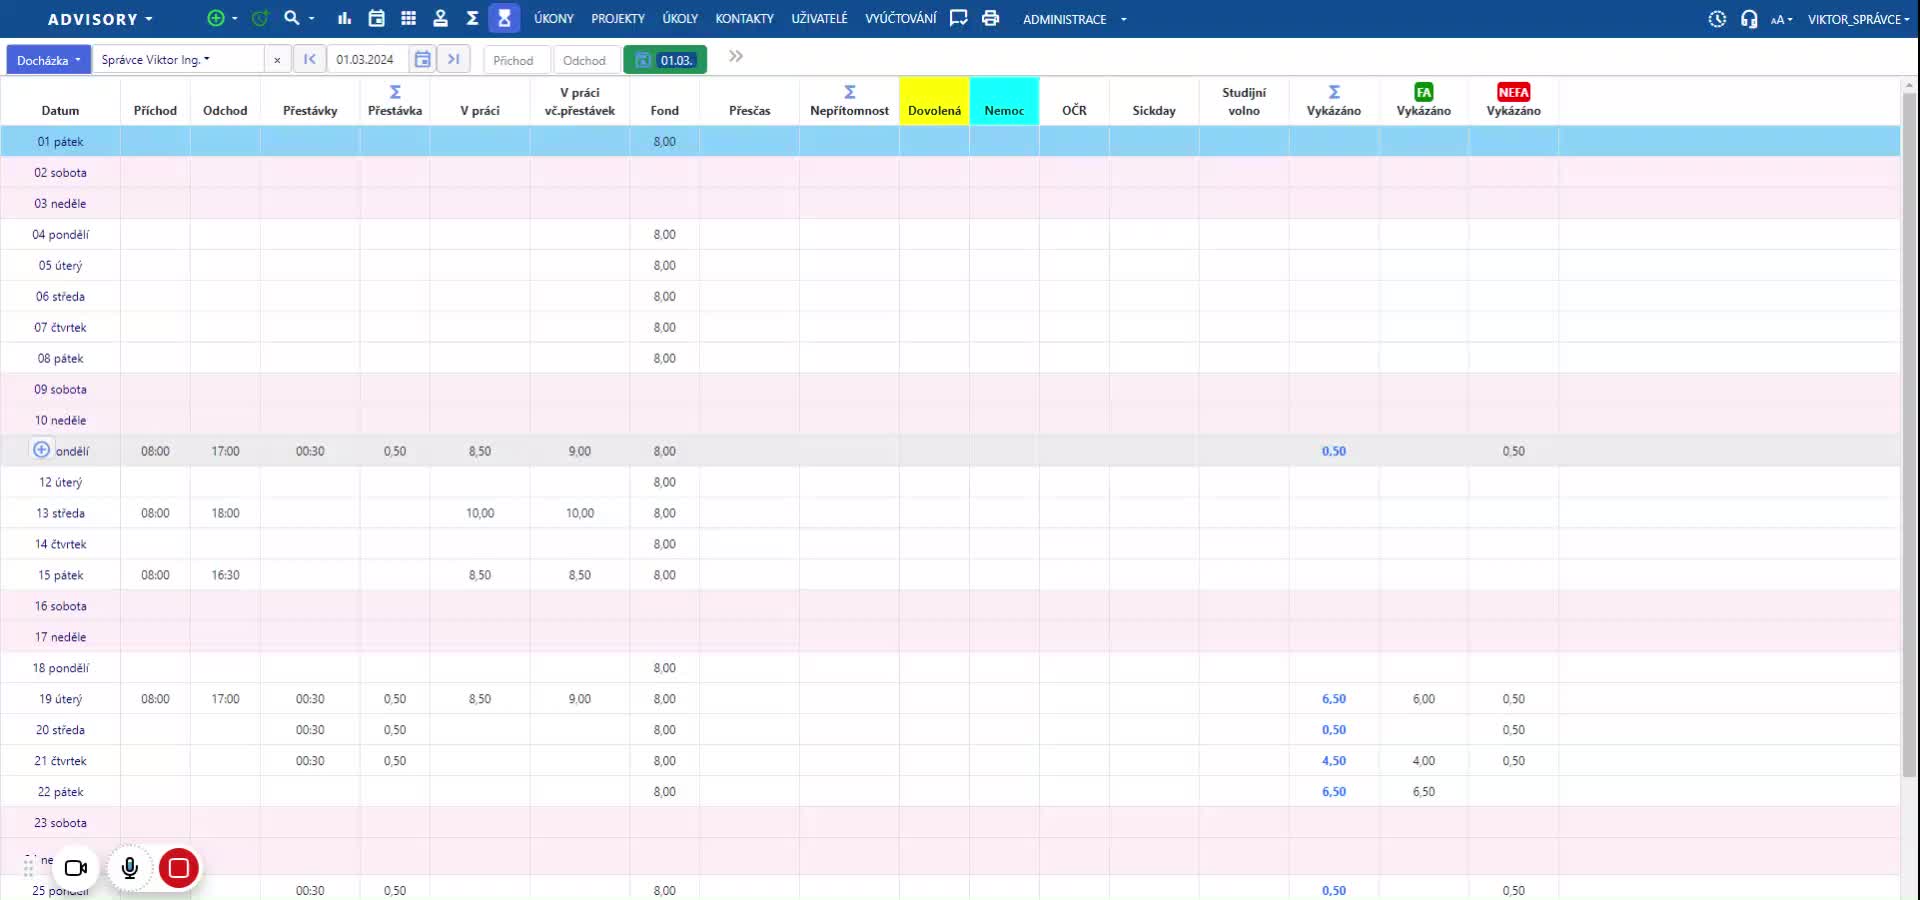
Task: Click the bar chart icon in top toolbar
Action: point(344,18)
